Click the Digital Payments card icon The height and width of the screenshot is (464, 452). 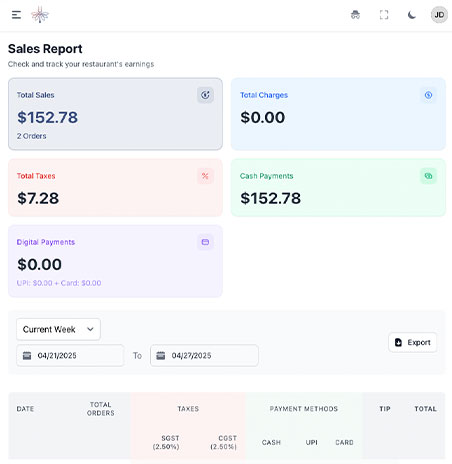point(205,242)
